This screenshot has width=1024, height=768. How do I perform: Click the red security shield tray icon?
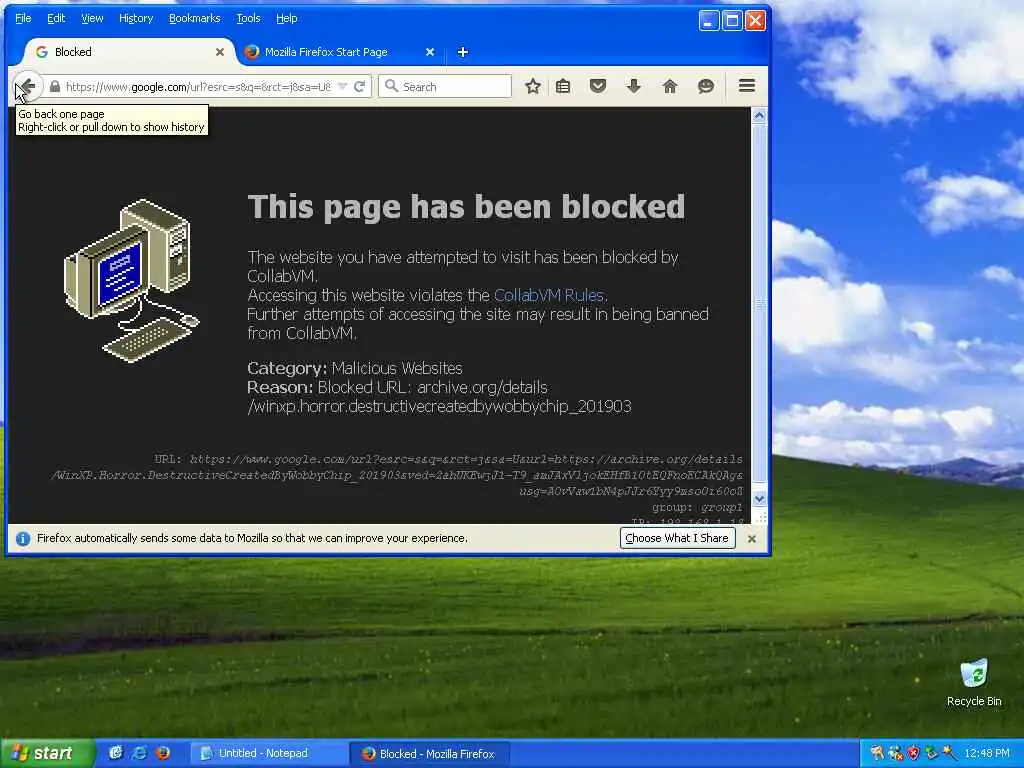(914, 754)
